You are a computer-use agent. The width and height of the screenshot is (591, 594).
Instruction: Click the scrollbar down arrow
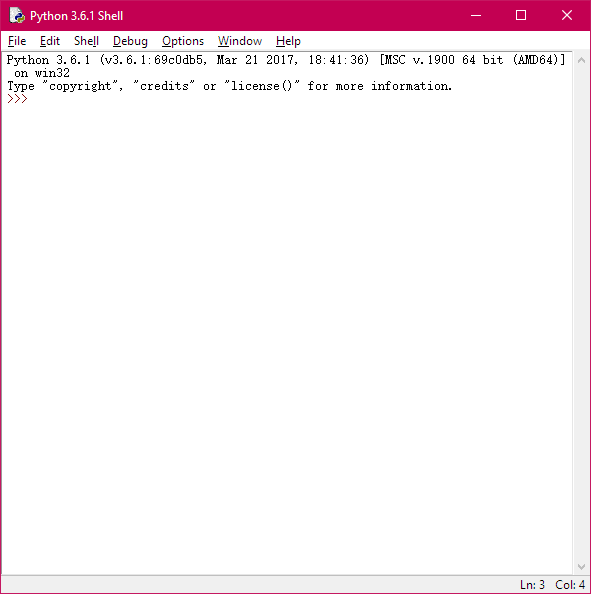coord(582,567)
